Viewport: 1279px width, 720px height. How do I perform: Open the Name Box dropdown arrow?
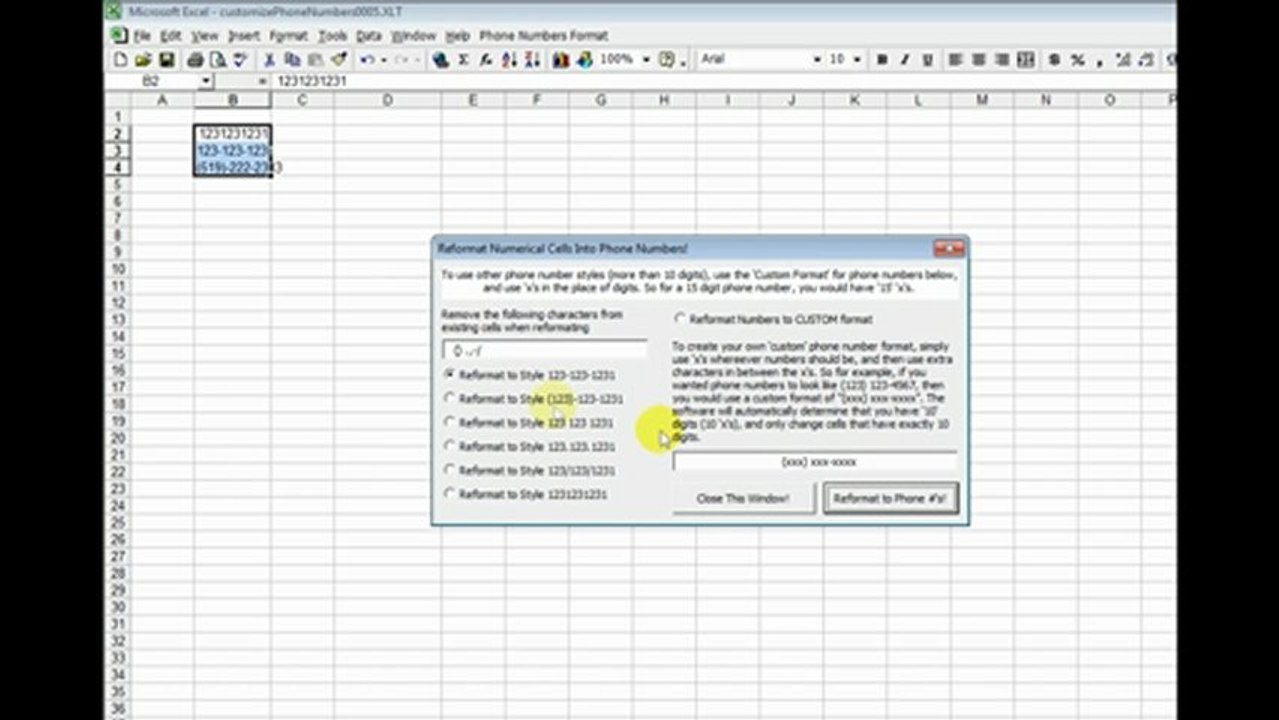click(206, 80)
